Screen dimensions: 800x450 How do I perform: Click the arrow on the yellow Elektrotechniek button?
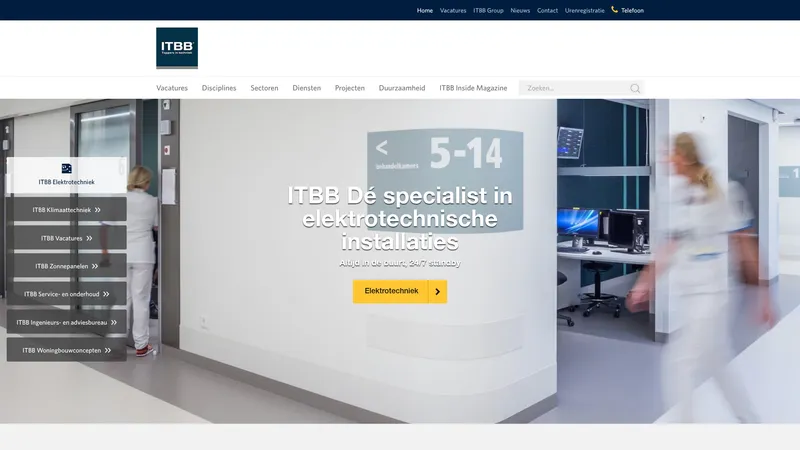pos(437,291)
